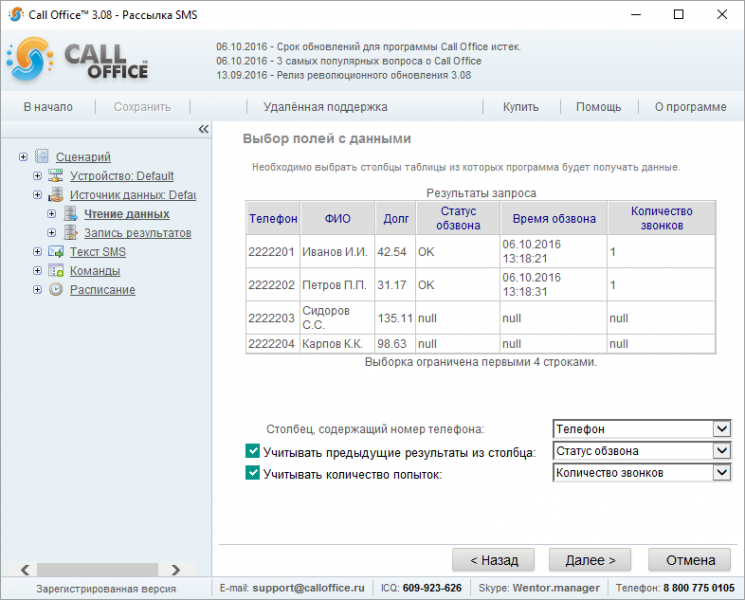Click the Время обзвона column header
The width and height of the screenshot is (745, 600).
554,218
